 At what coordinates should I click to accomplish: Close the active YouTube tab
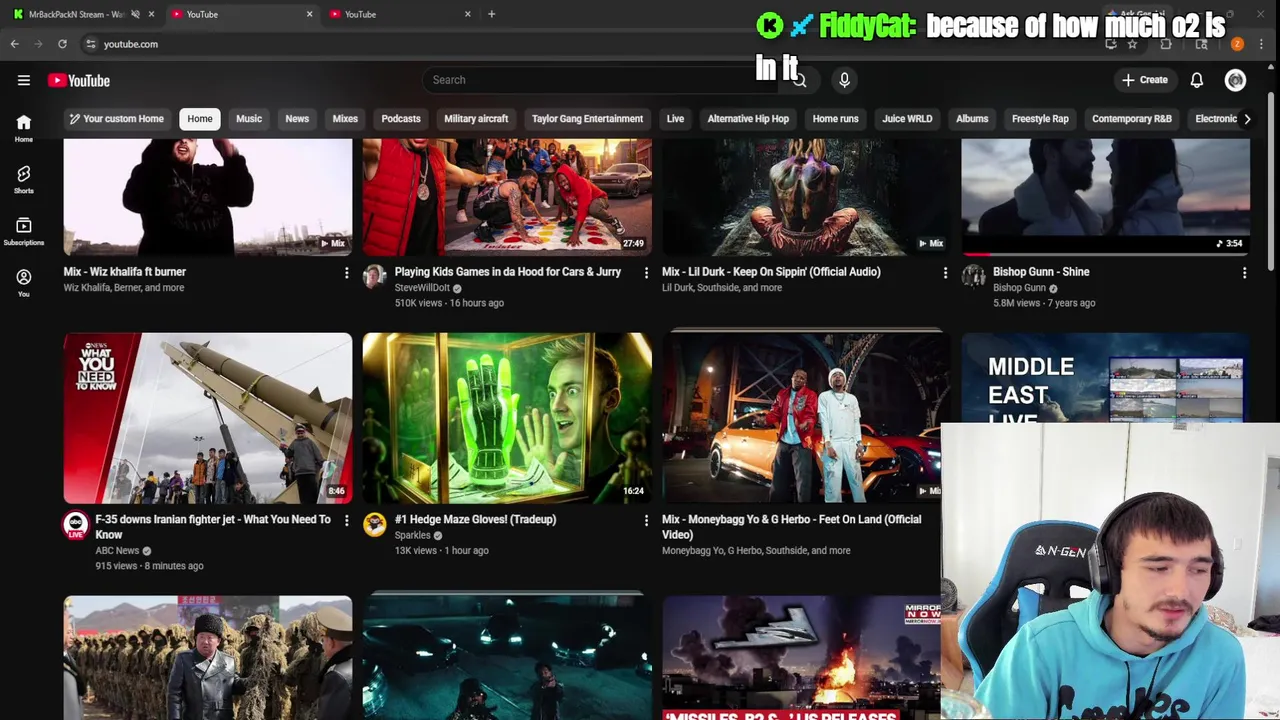(x=309, y=14)
